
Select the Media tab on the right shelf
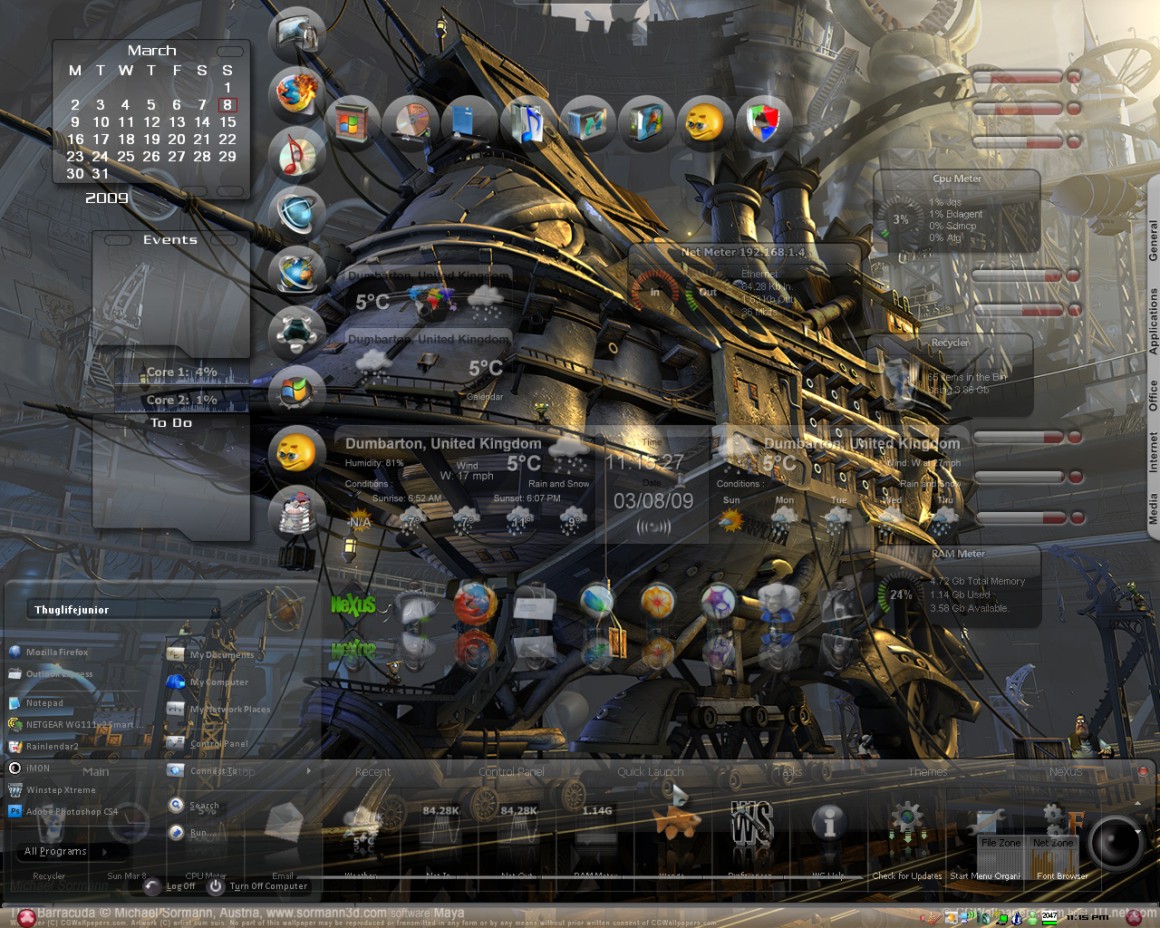coord(1153,509)
